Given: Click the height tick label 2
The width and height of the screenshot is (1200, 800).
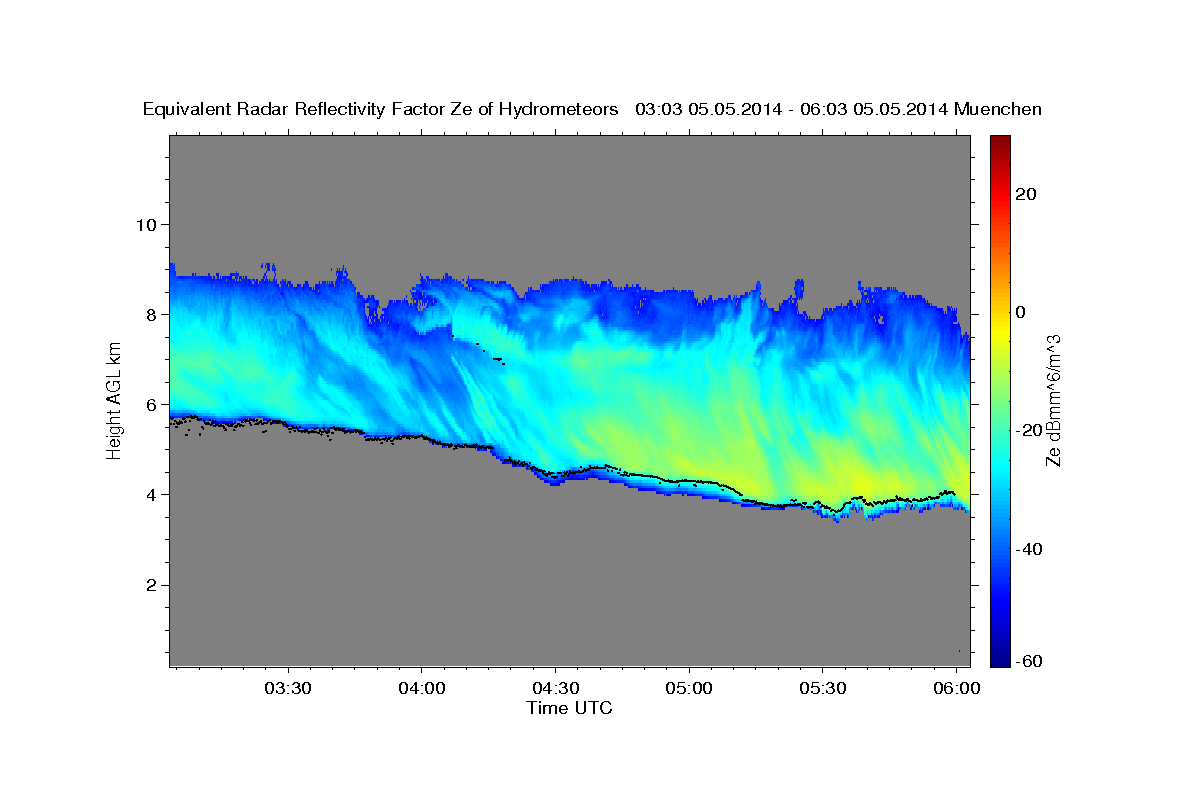Looking at the screenshot, I should pyautogui.click(x=149, y=585).
